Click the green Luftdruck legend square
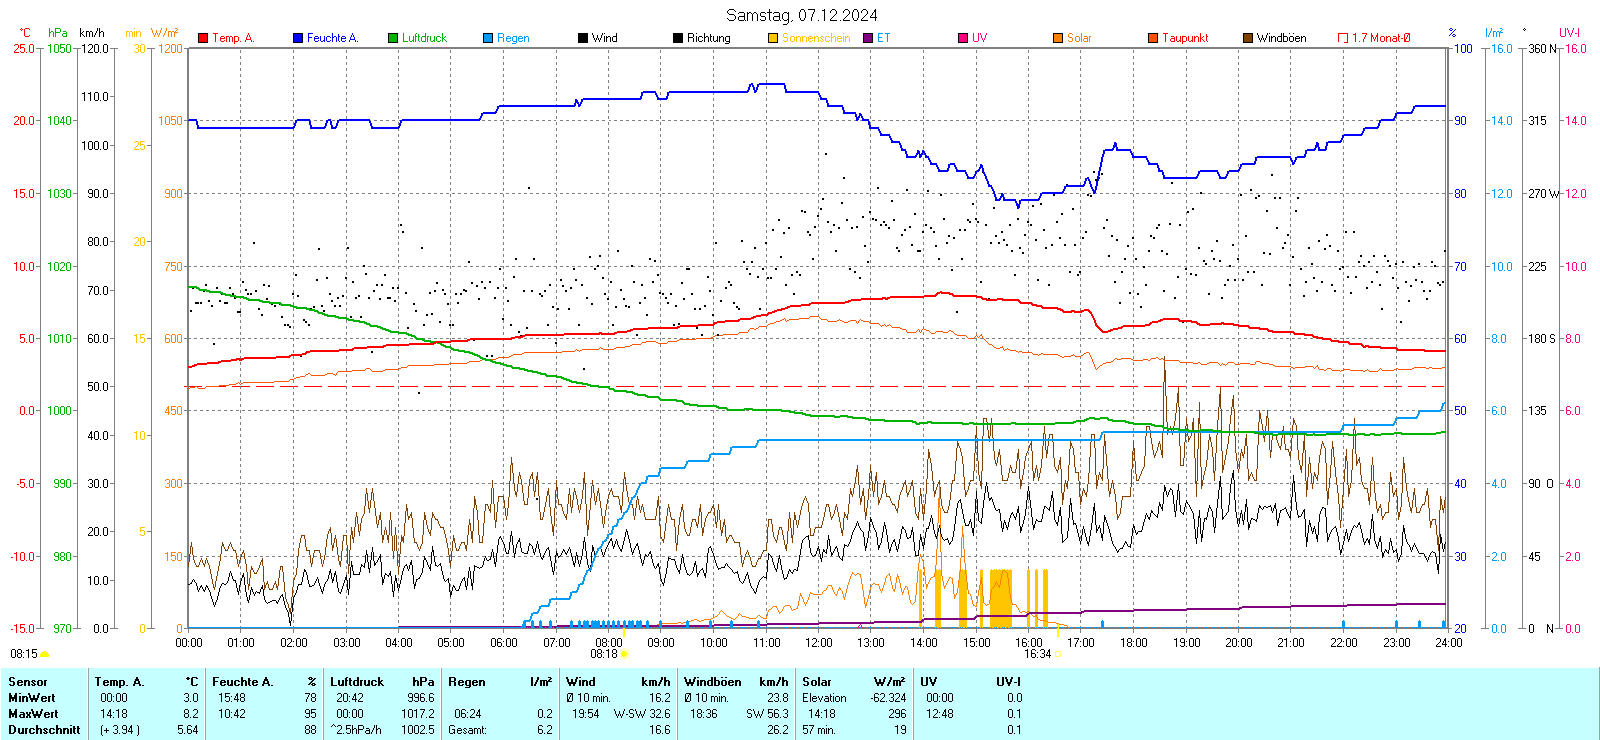The height and width of the screenshot is (740, 1600). click(393, 38)
